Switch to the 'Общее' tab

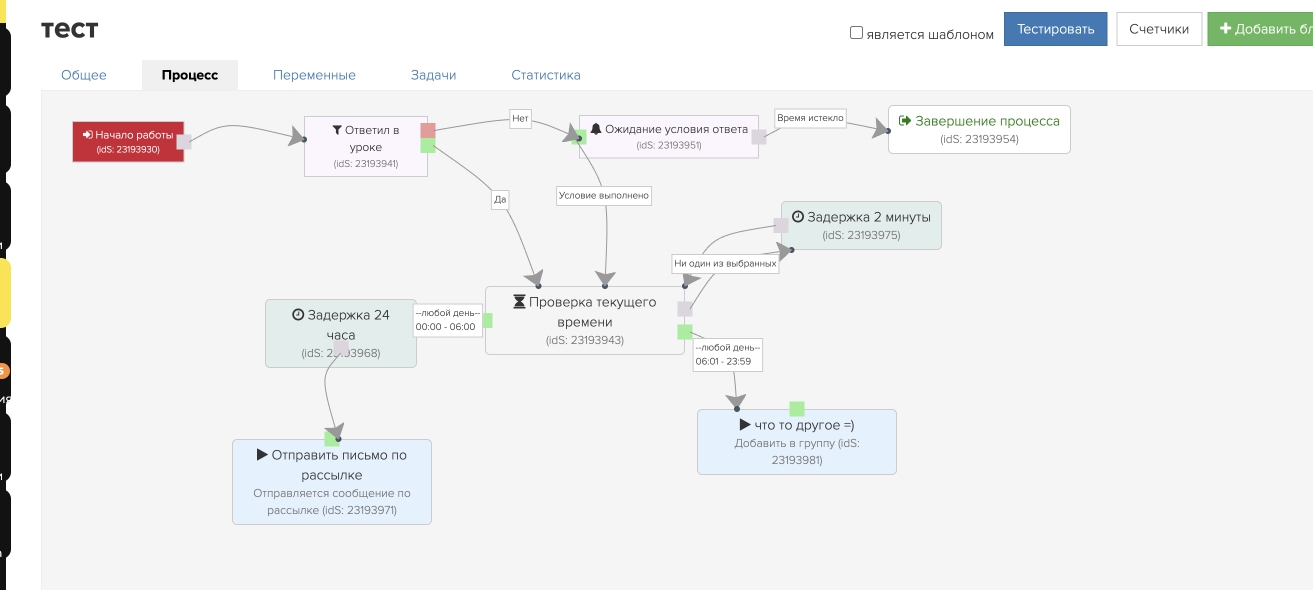click(x=84, y=75)
